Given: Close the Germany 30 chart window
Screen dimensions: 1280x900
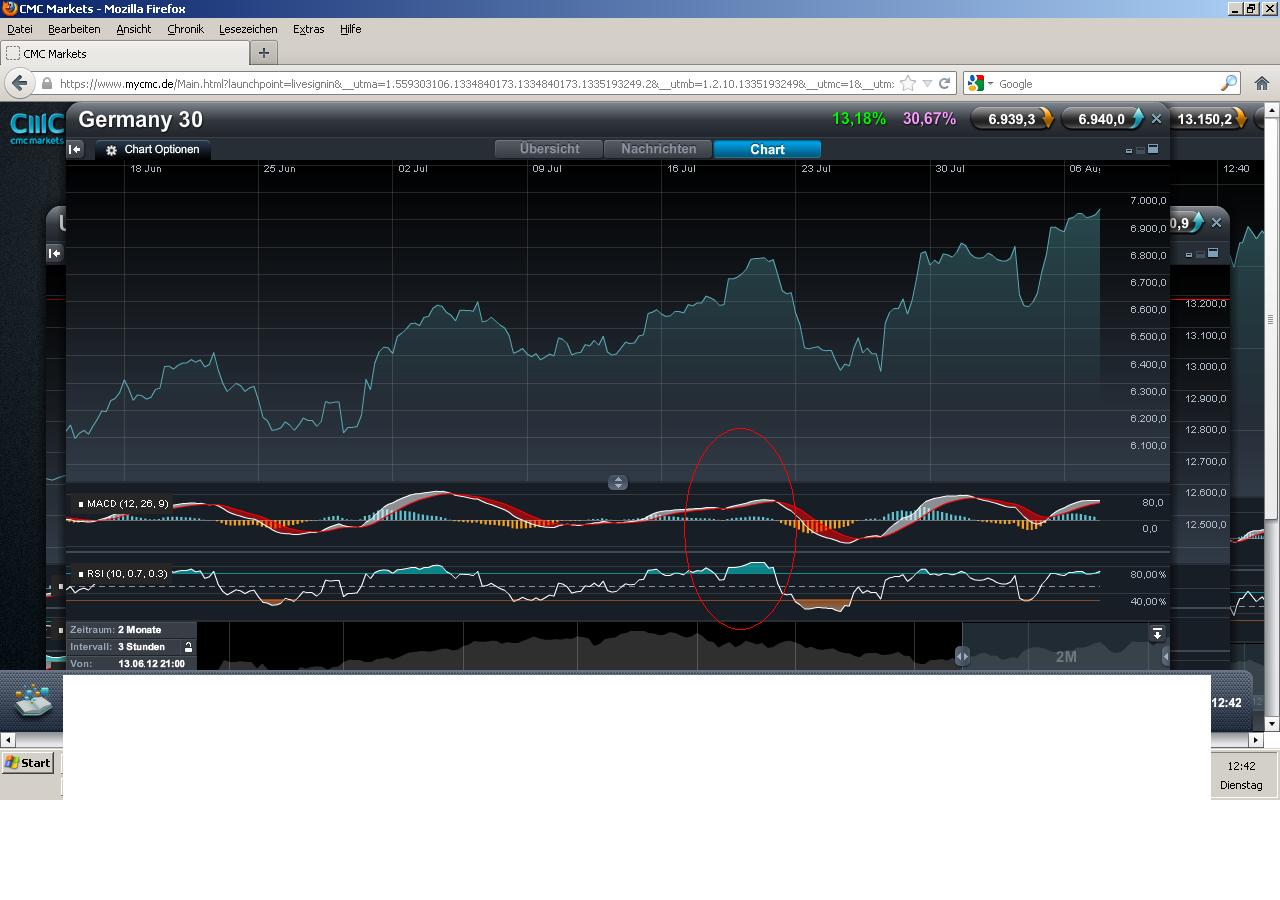Looking at the screenshot, I should [1156, 119].
